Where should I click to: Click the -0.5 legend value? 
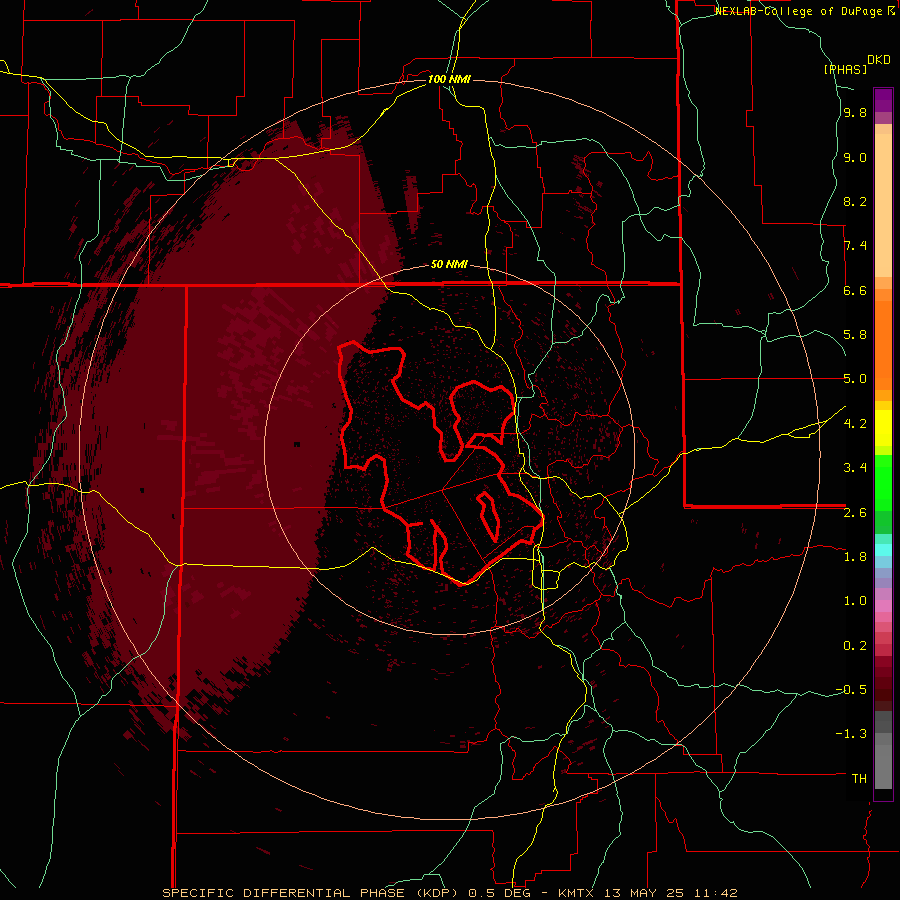[851, 690]
